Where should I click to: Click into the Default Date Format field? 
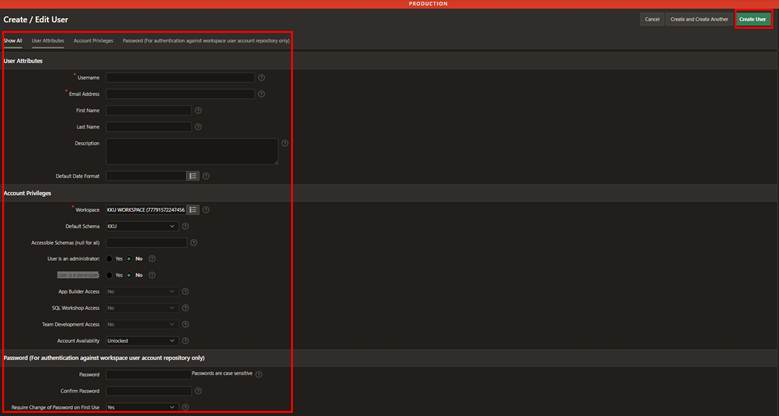[x=146, y=176]
